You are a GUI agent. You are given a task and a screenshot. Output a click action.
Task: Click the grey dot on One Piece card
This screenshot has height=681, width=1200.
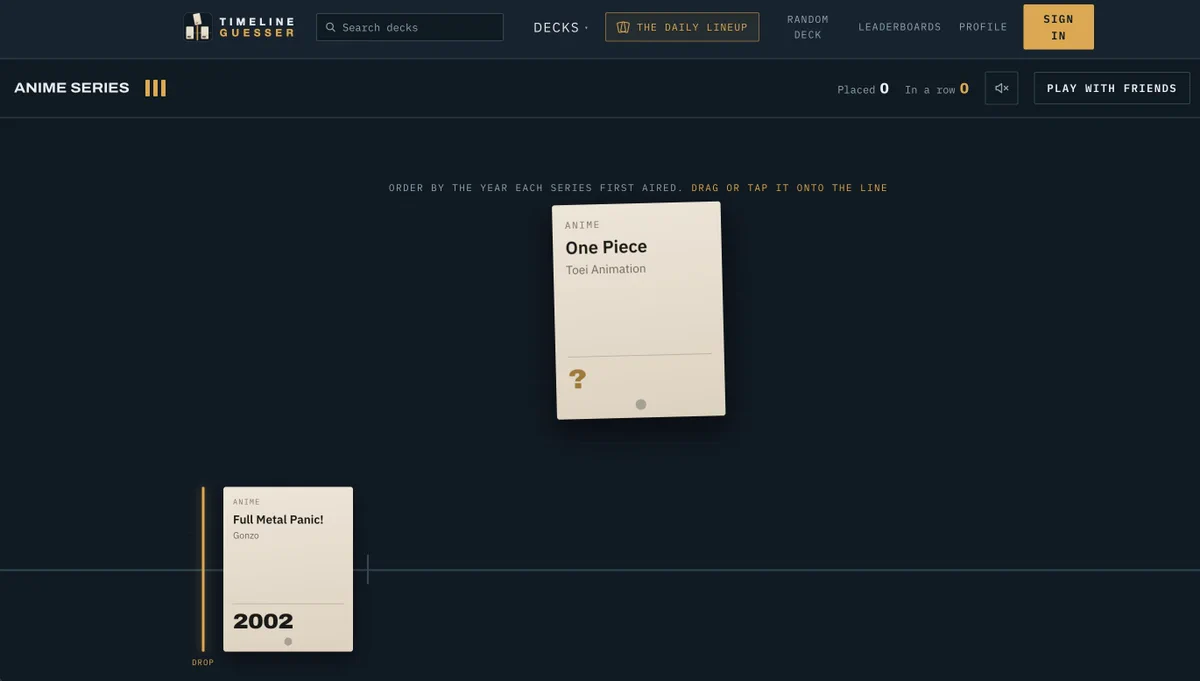click(641, 404)
